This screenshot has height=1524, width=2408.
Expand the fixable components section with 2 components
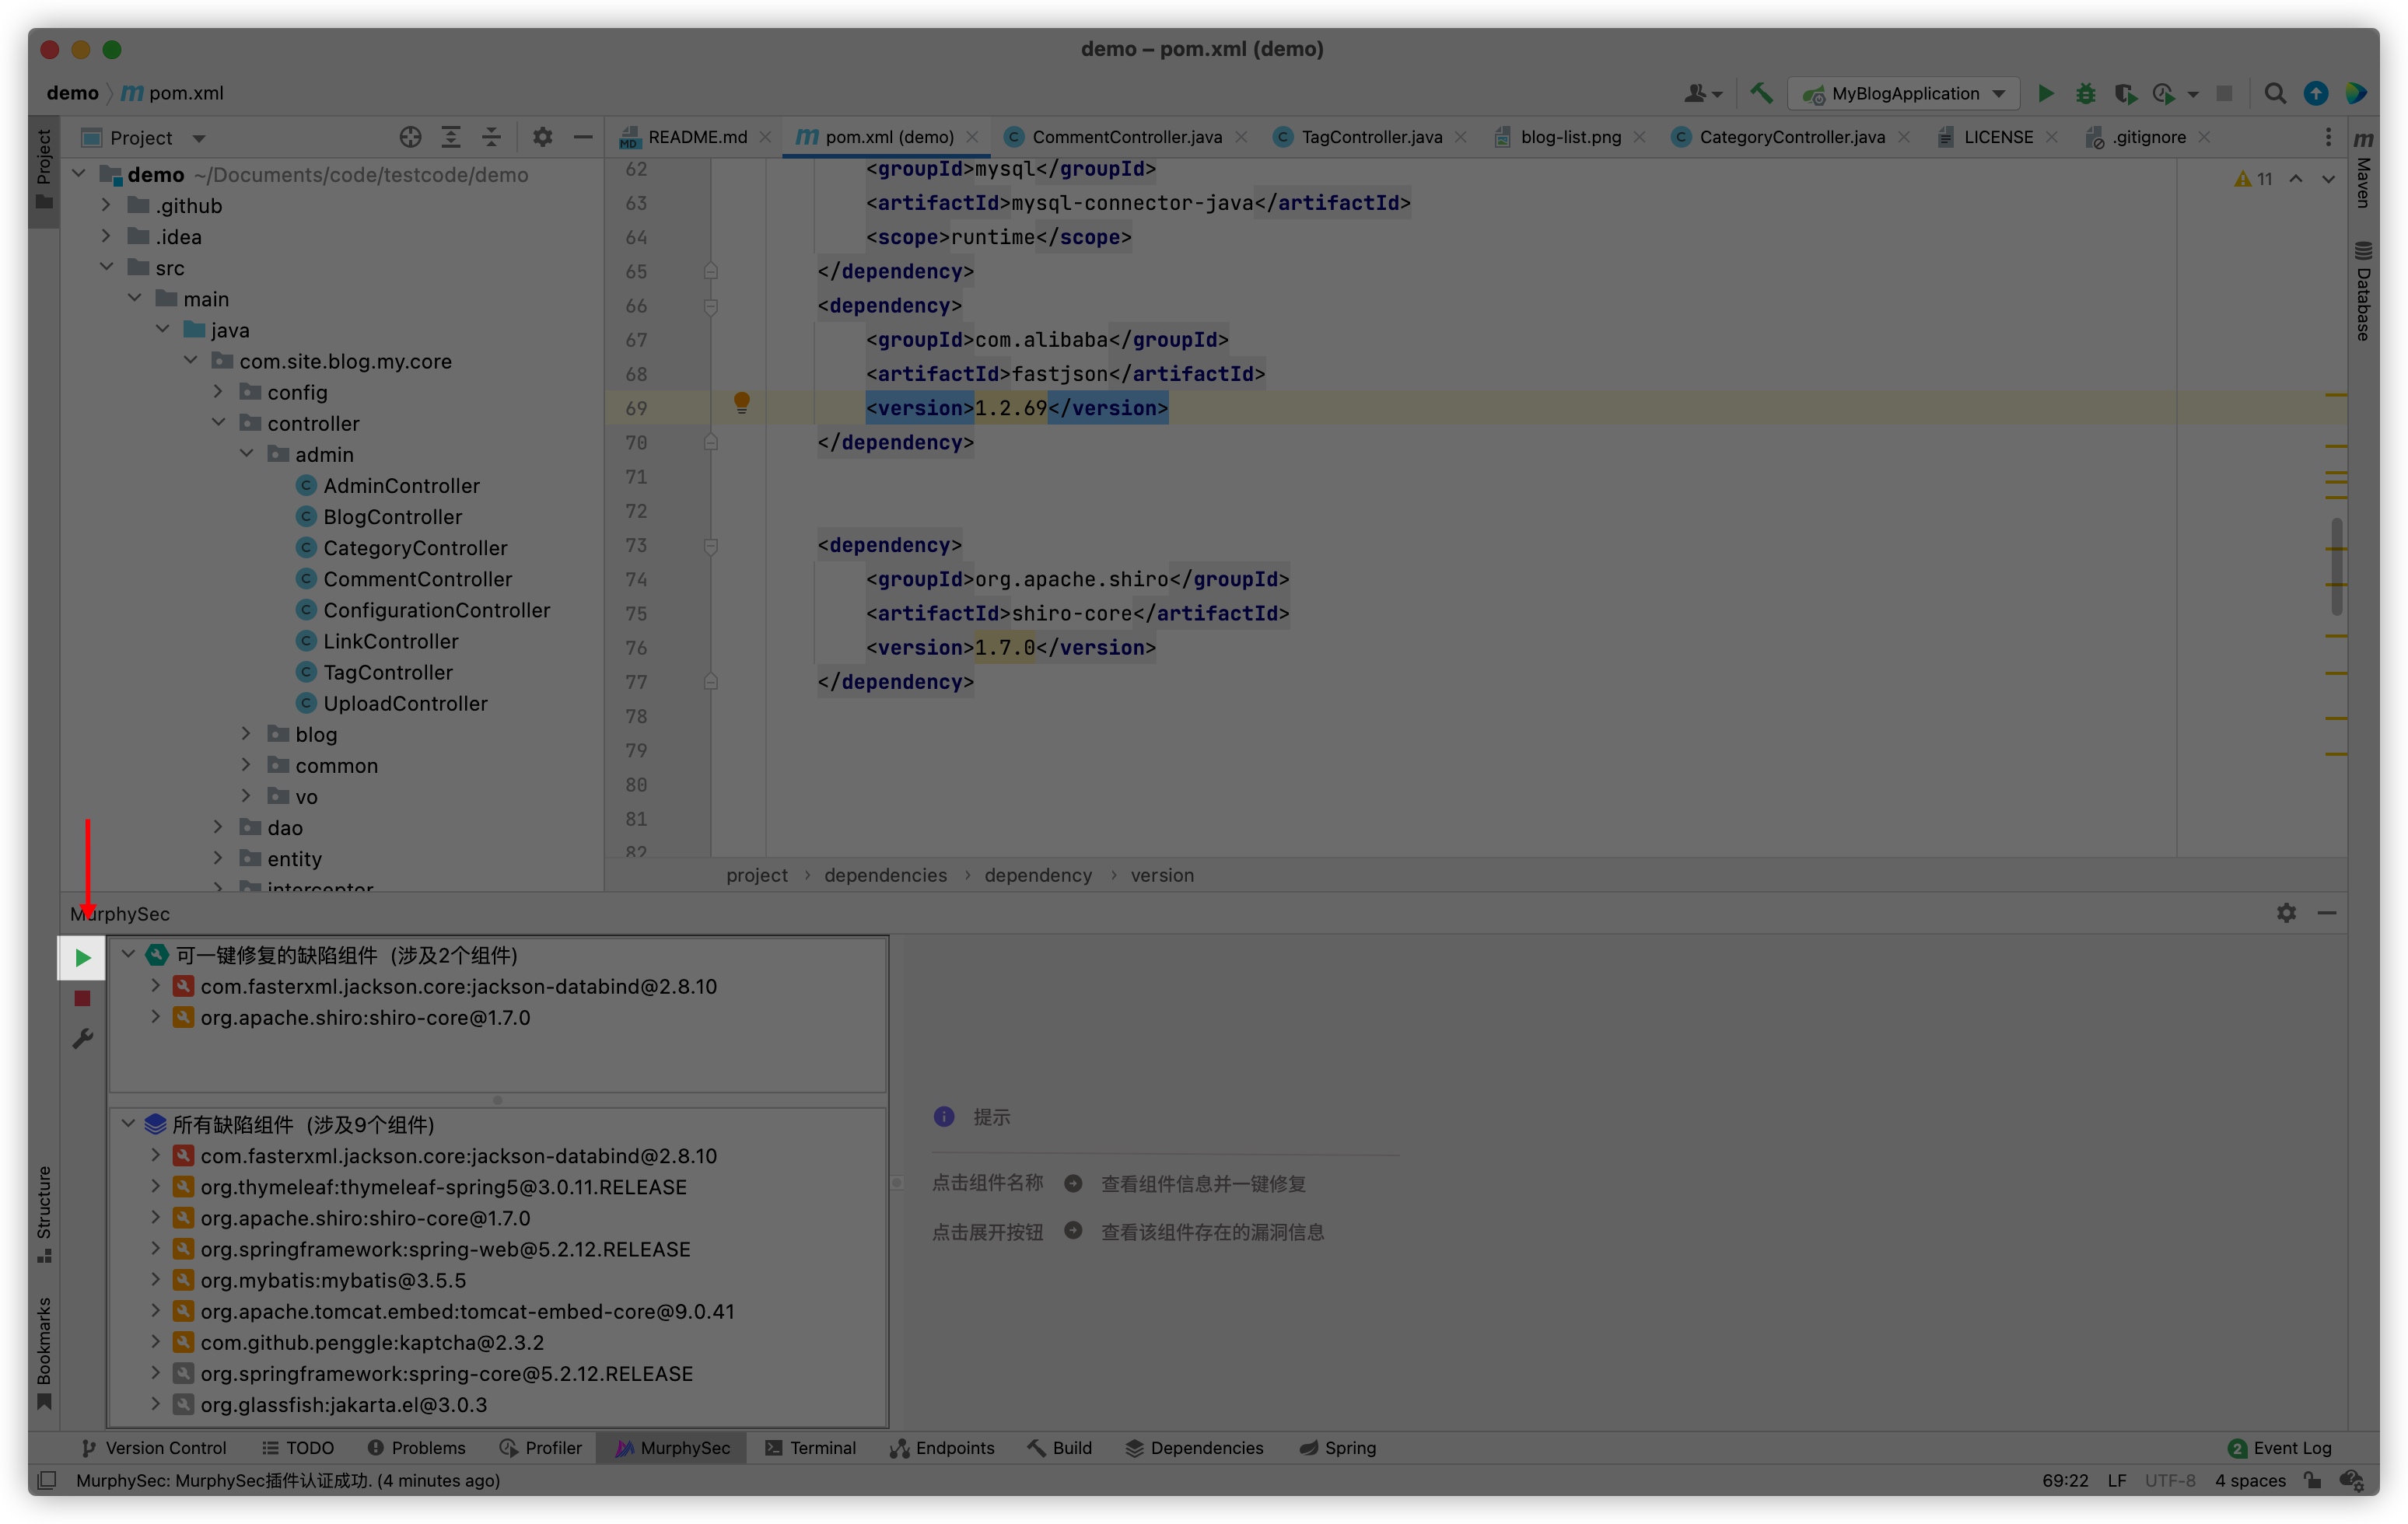[130, 954]
